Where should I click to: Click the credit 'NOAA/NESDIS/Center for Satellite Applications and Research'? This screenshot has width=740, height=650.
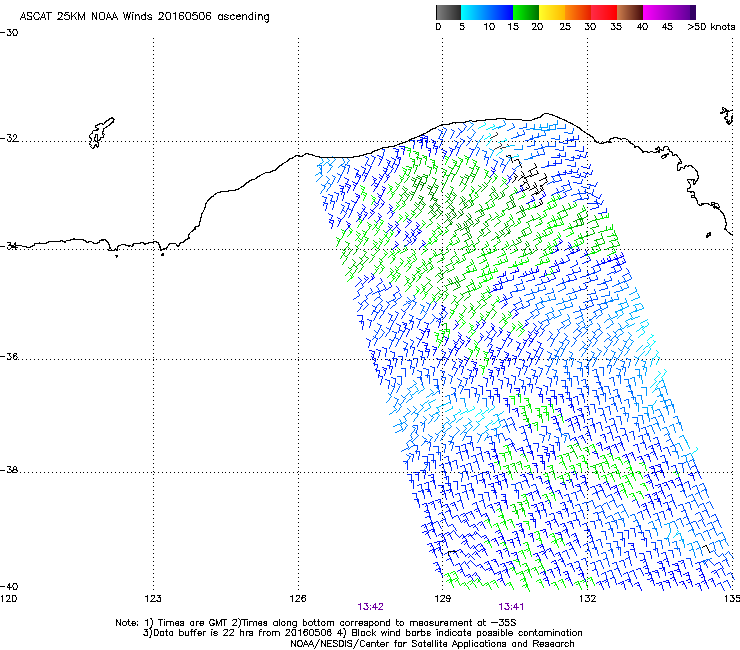pyautogui.click(x=432, y=644)
